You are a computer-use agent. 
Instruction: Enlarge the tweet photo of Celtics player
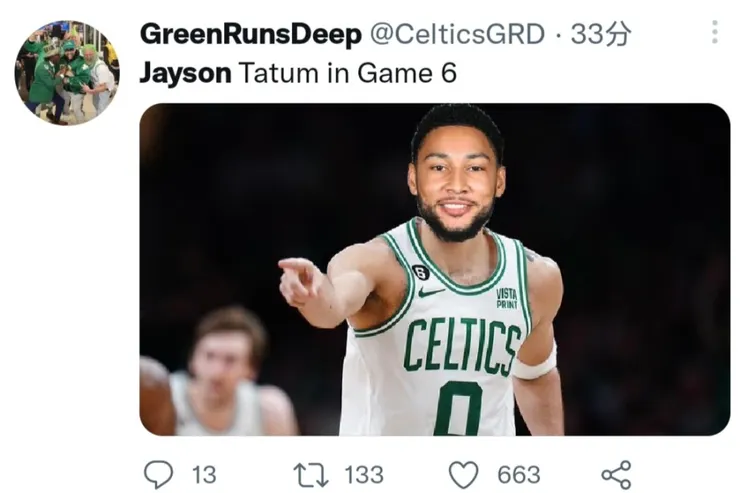click(x=435, y=269)
